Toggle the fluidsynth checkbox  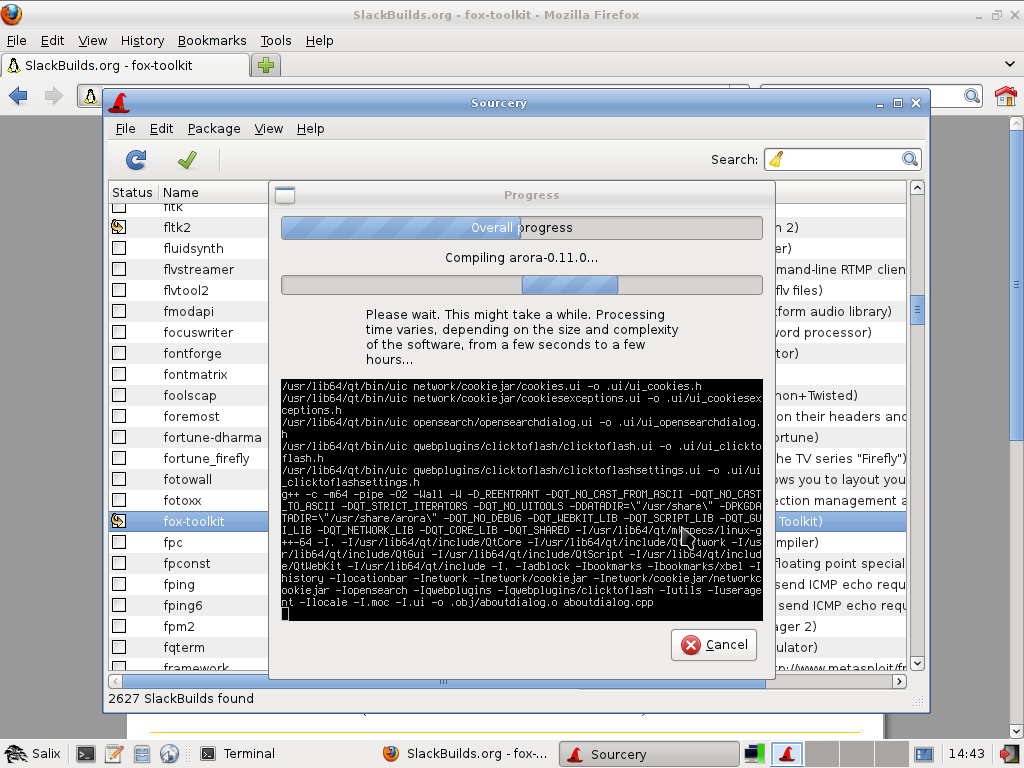click(x=119, y=248)
